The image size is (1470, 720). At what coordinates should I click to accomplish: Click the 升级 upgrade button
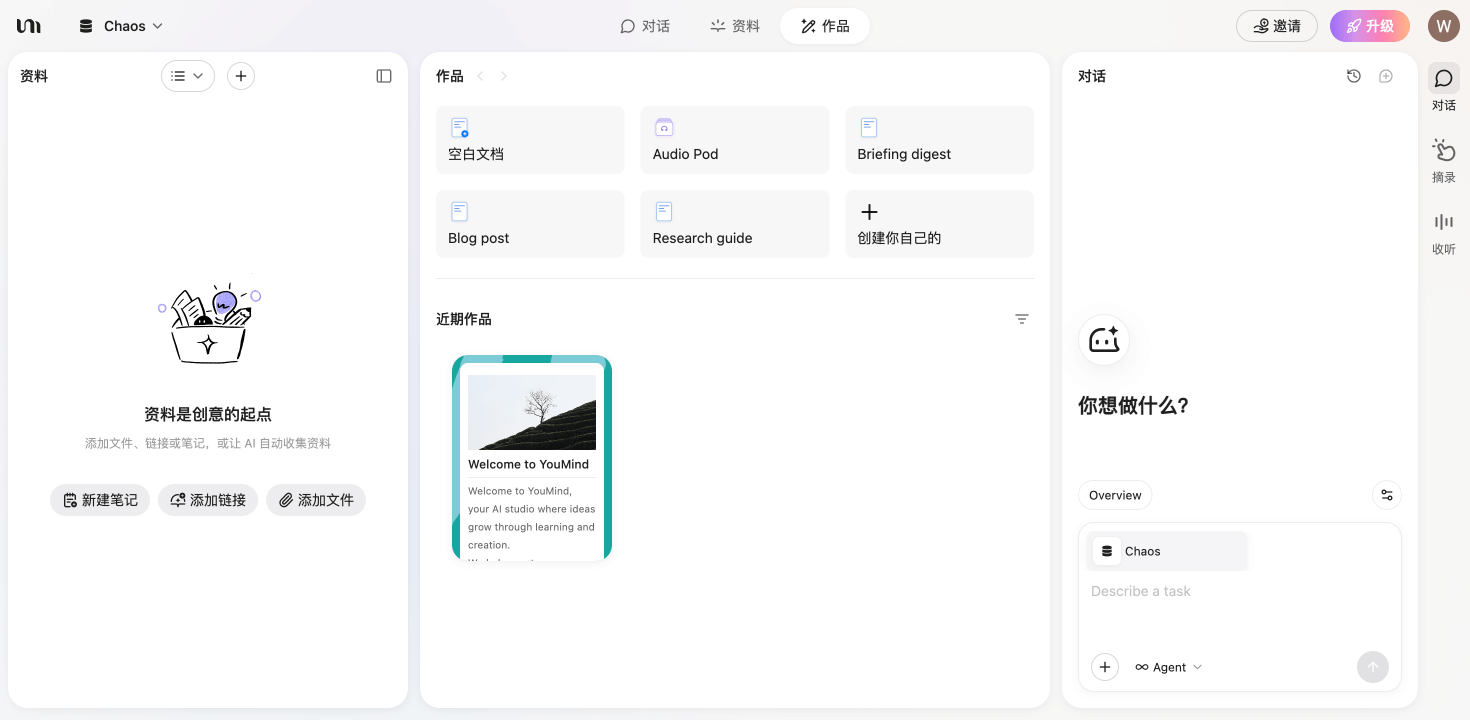[1369, 26]
